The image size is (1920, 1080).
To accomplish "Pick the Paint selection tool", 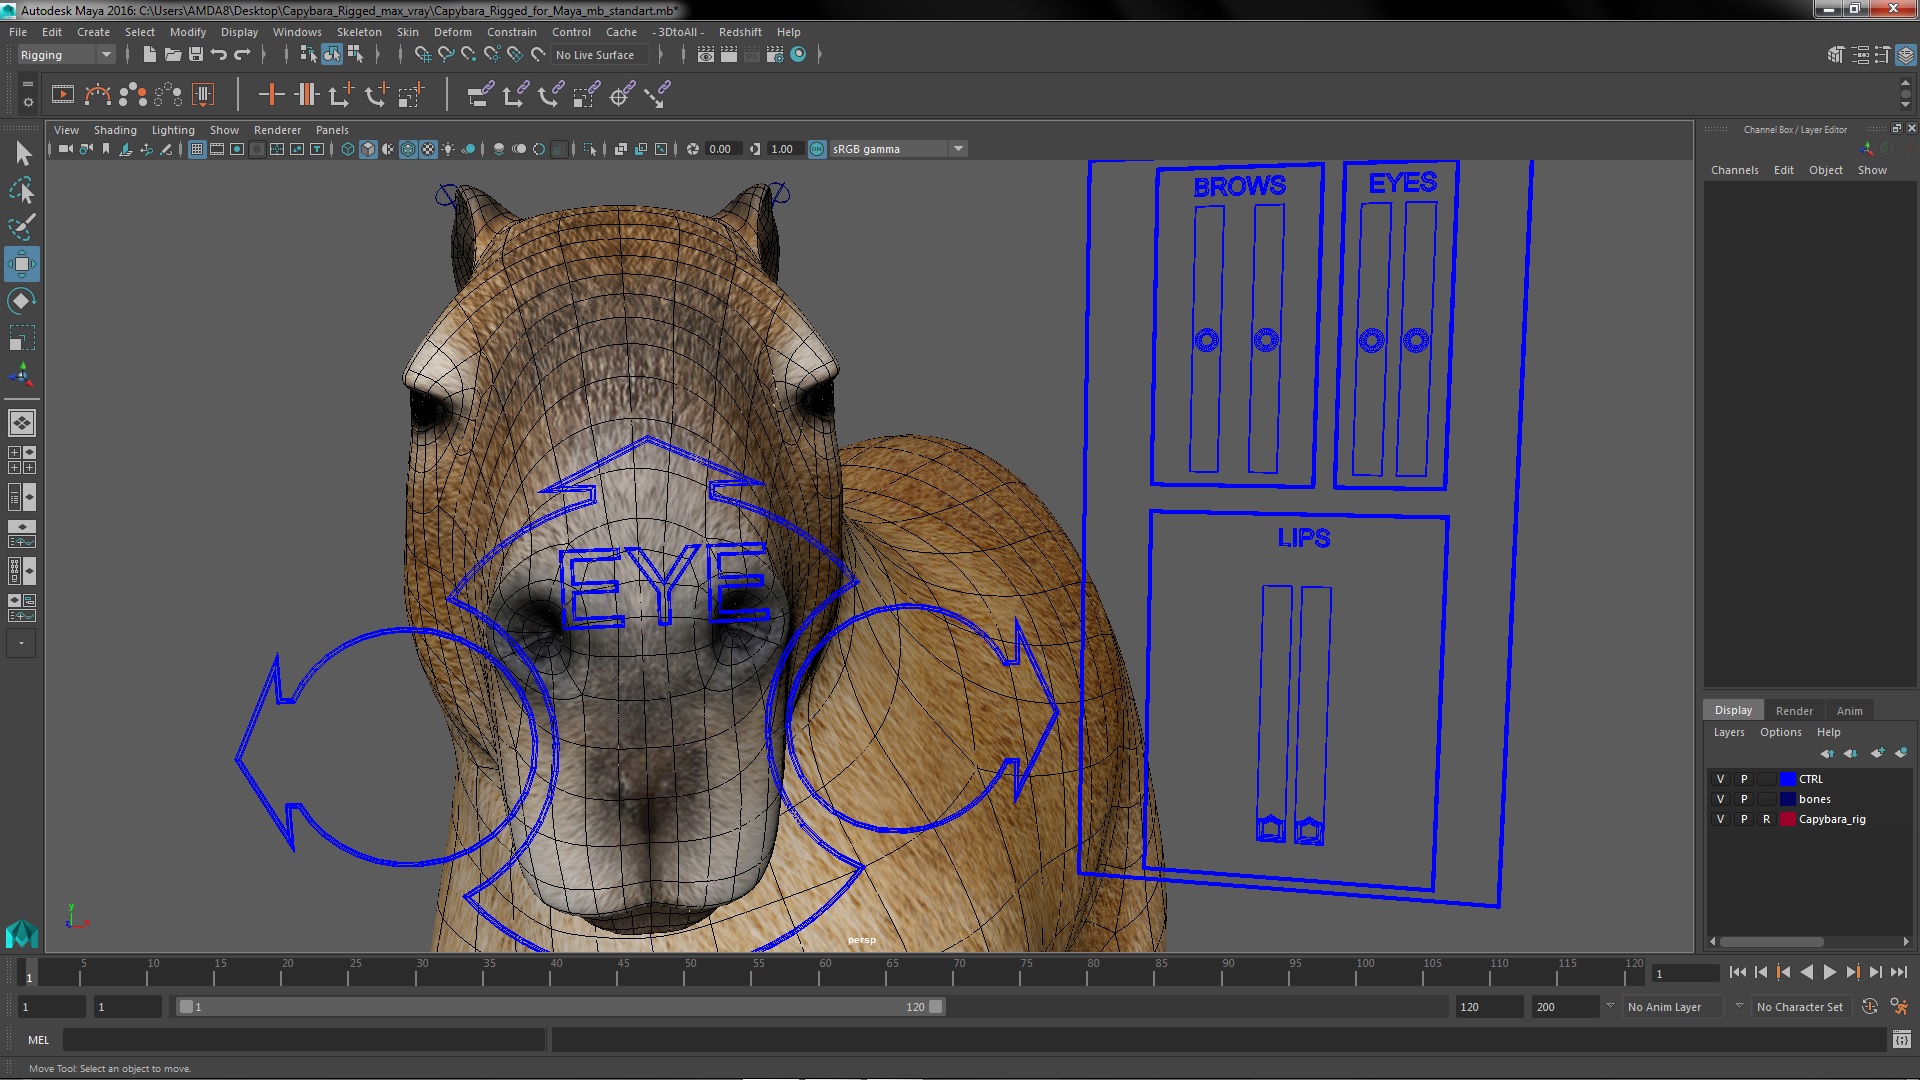I will coord(22,227).
